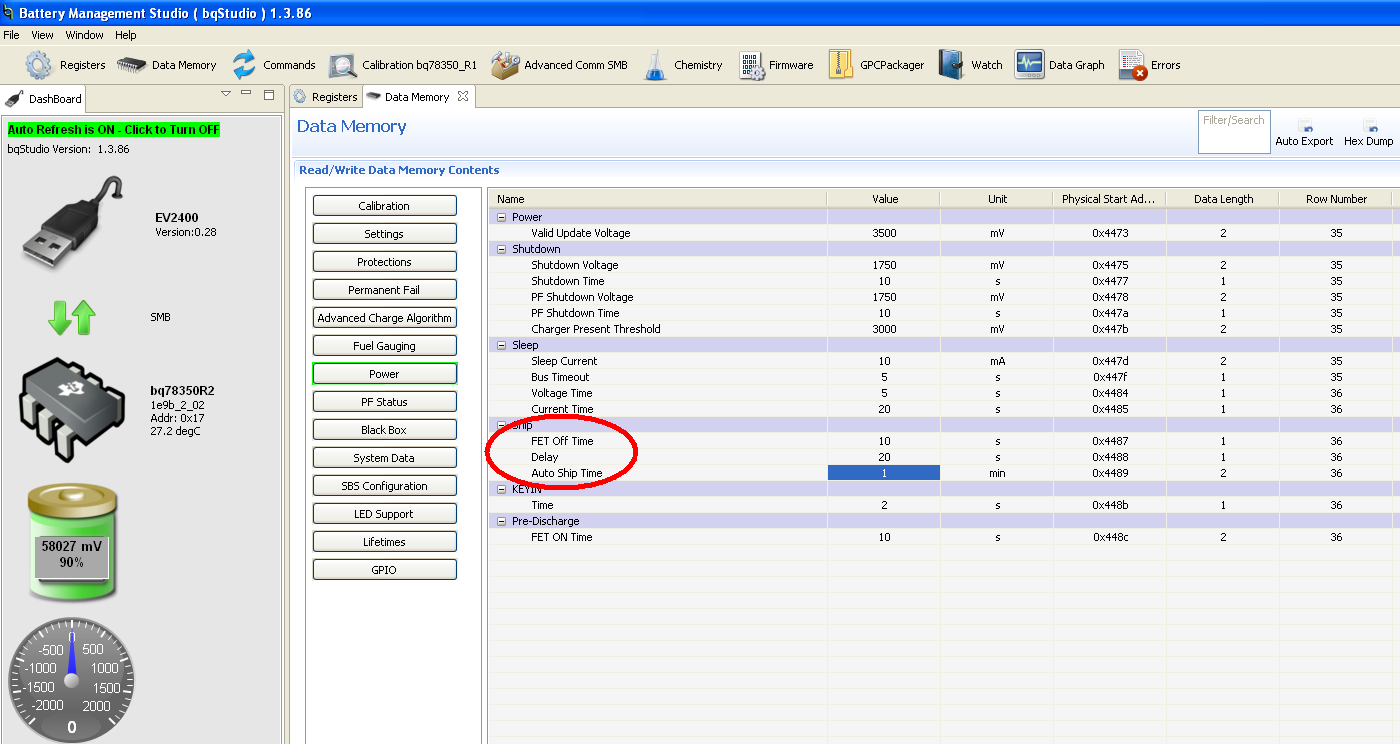Click the Name column header

pos(659,199)
